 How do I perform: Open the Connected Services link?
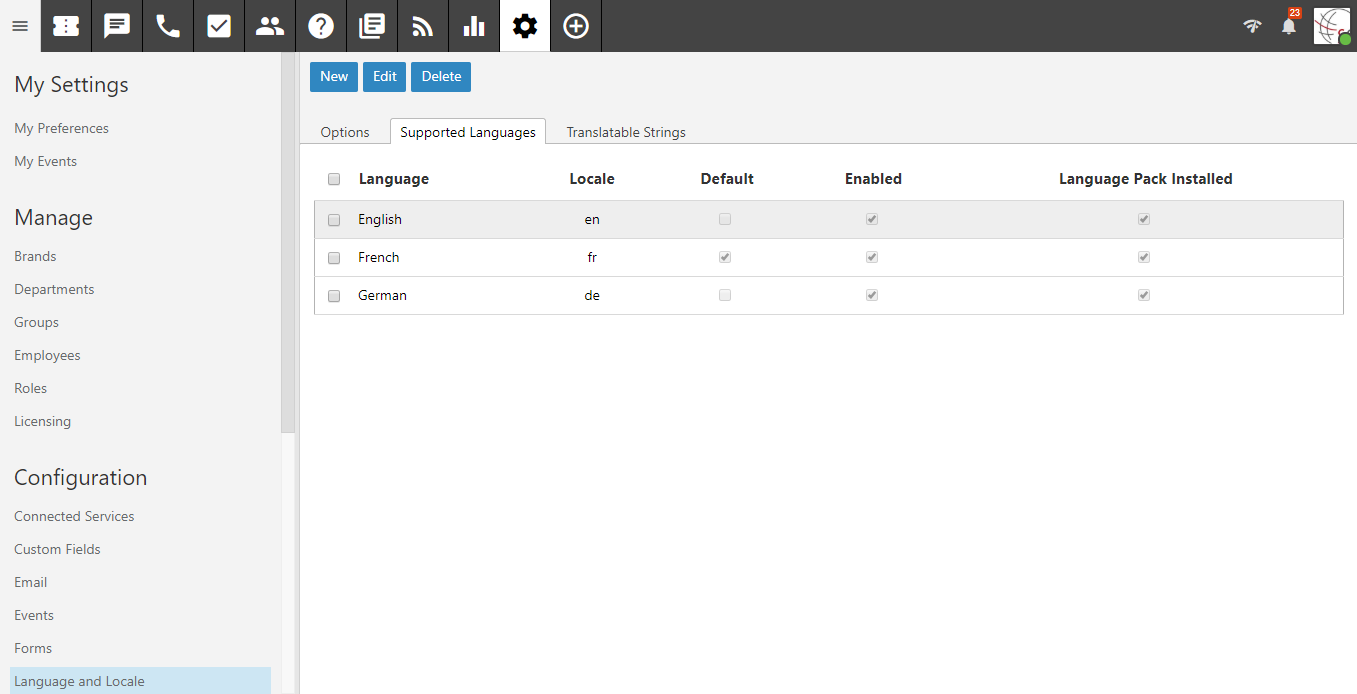coord(74,516)
